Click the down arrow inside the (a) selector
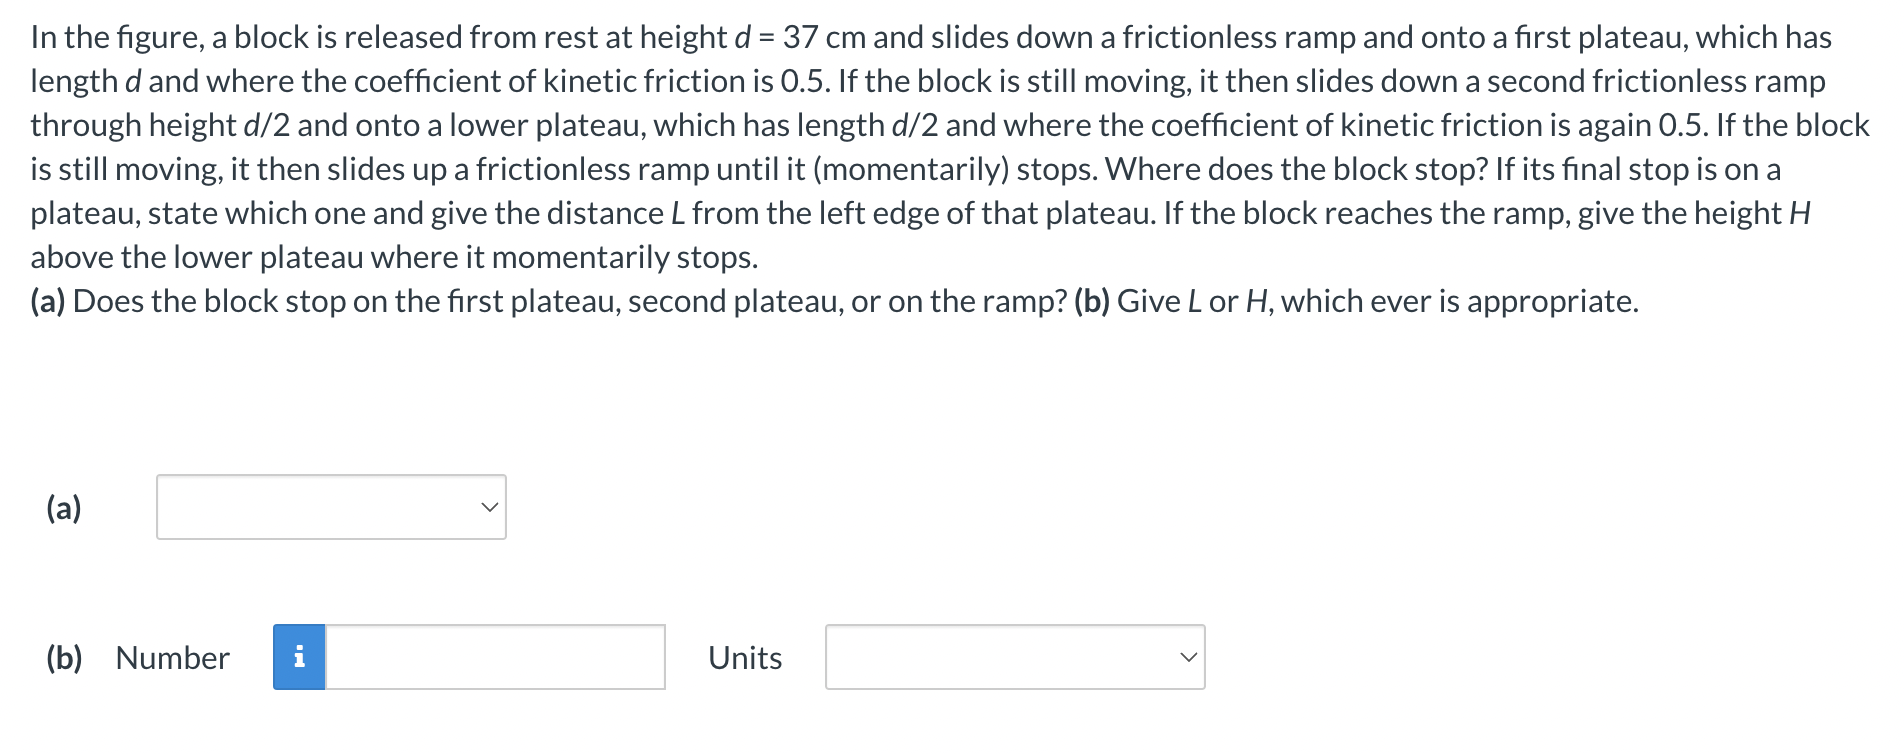This screenshot has width=1904, height=754. pos(489,508)
